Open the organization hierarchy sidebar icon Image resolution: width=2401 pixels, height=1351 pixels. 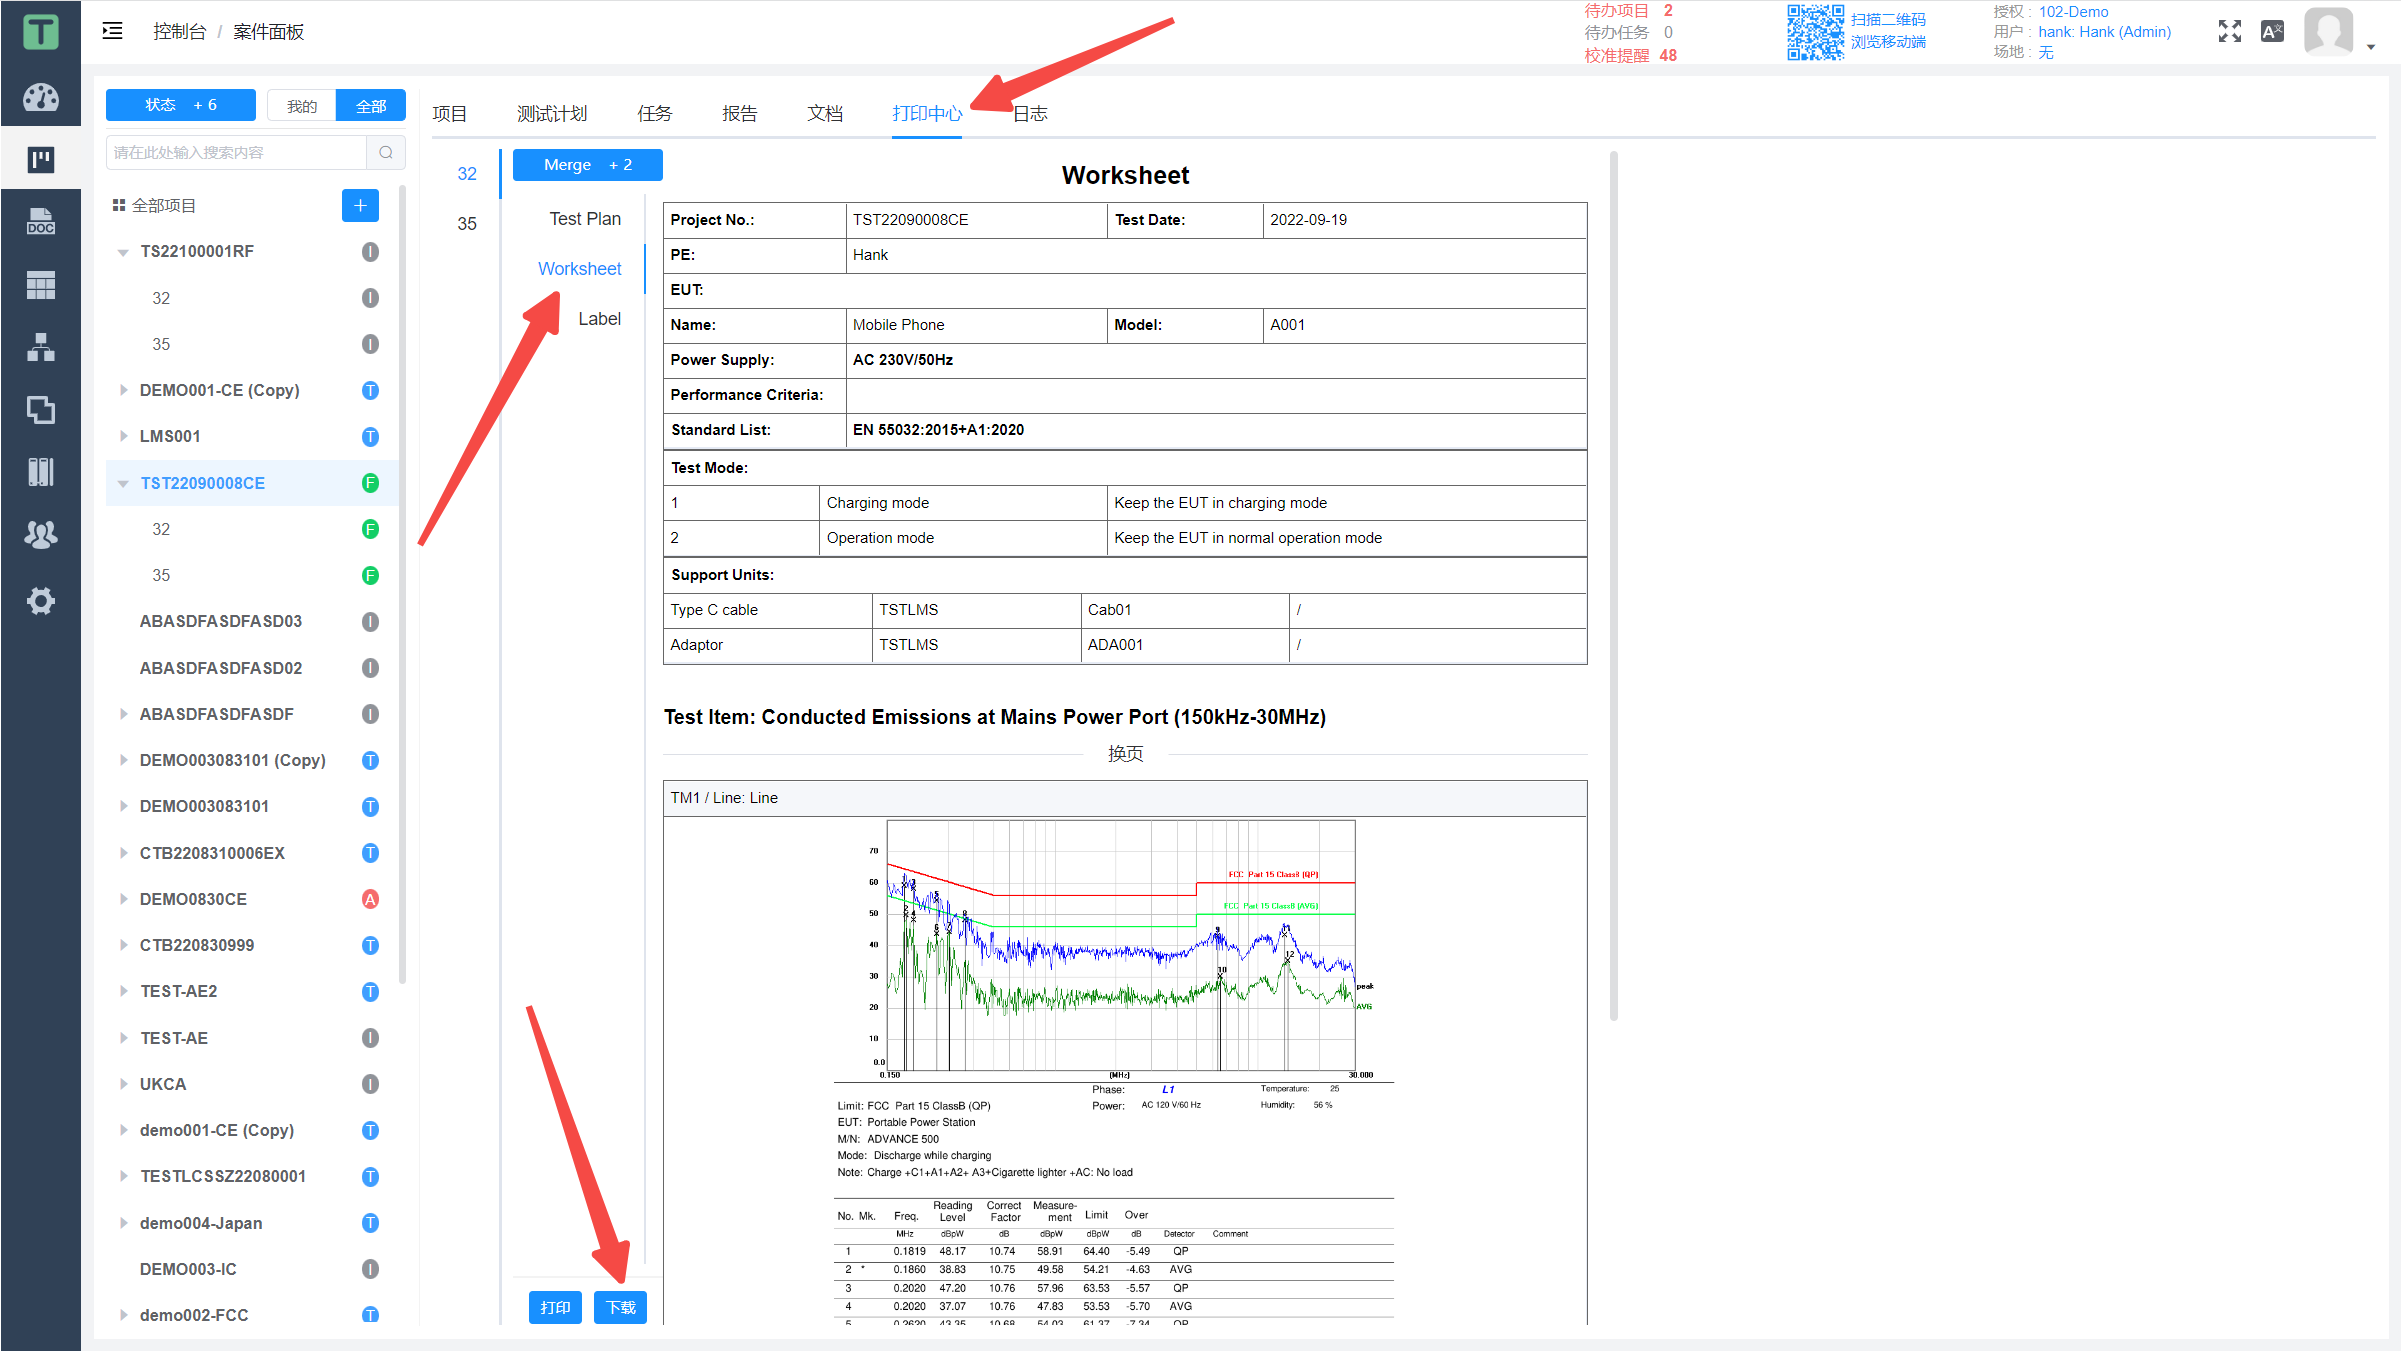pyautogui.click(x=41, y=347)
